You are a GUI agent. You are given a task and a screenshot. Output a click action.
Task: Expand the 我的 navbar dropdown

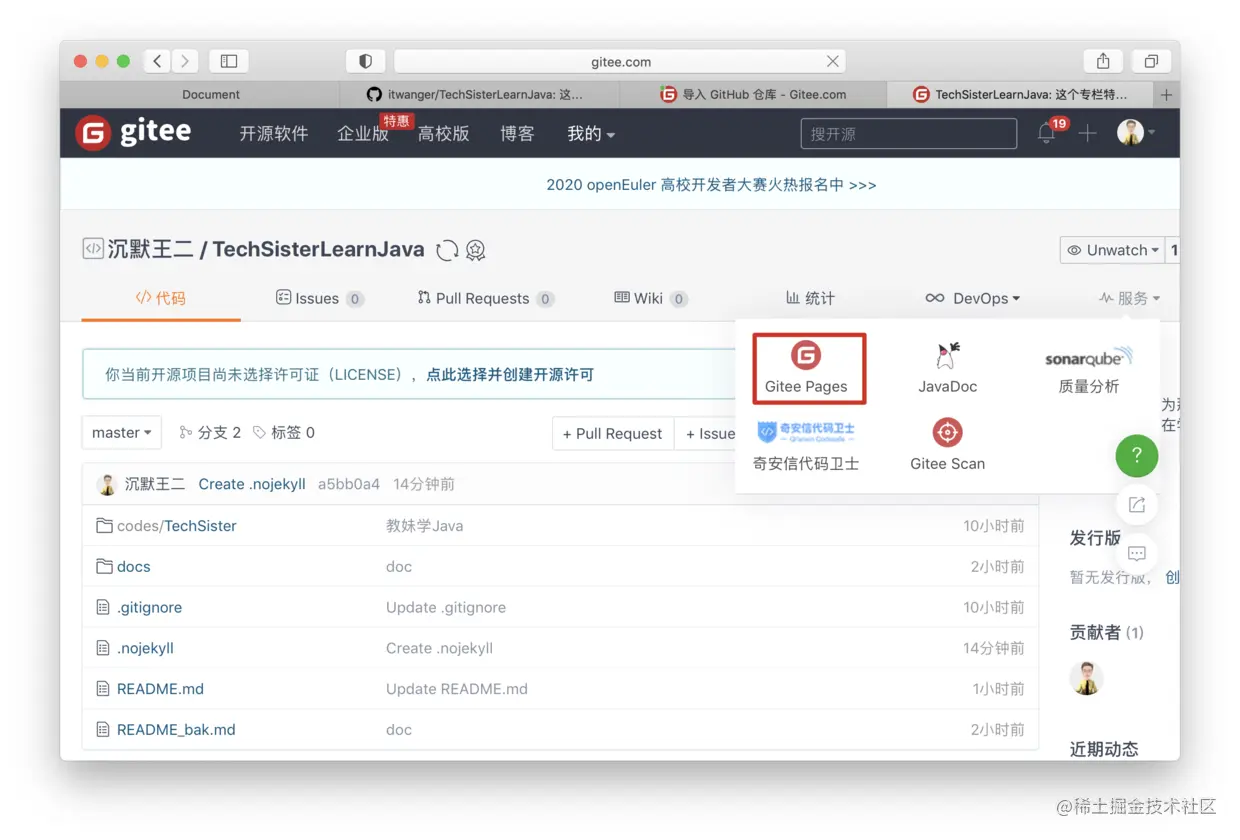click(x=591, y=133)
